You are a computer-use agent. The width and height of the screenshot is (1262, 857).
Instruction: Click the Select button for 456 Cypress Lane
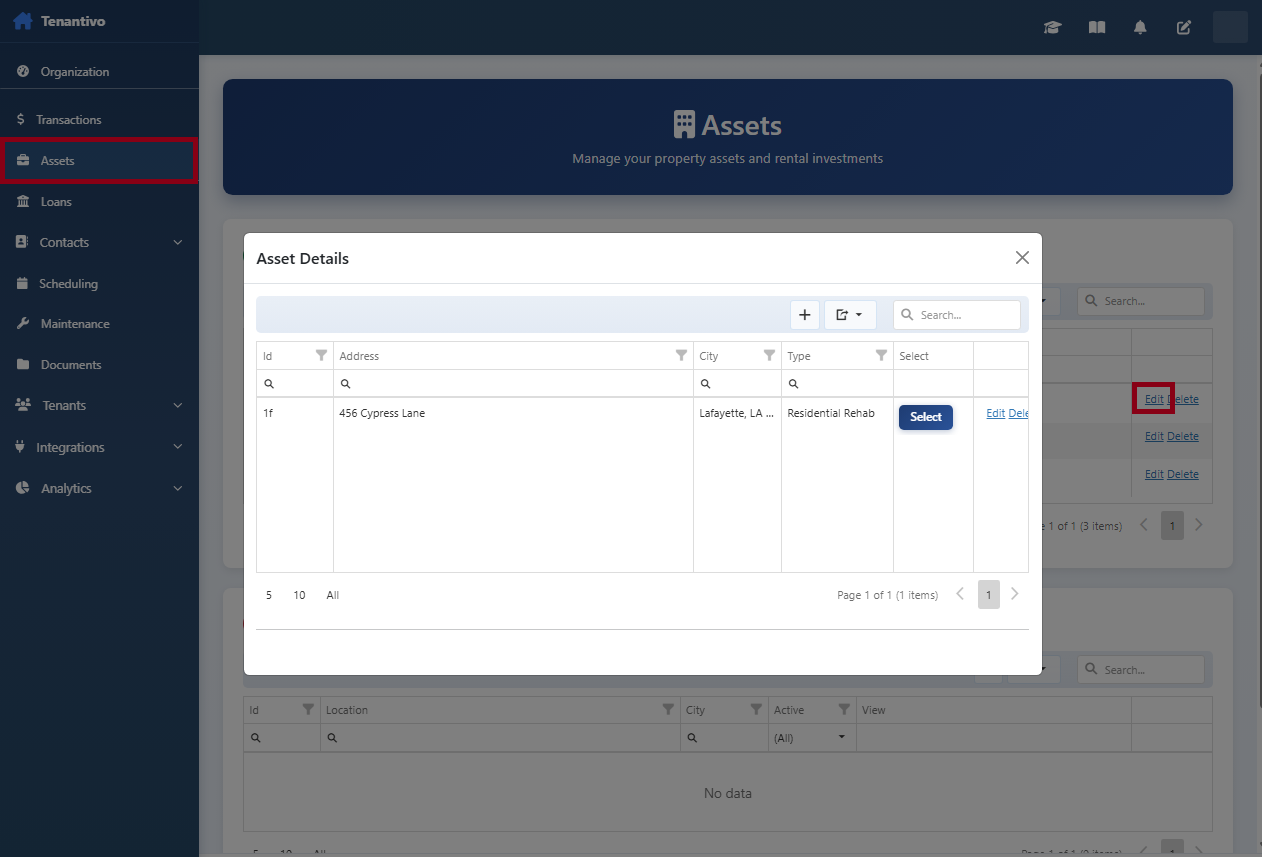[x=926, y=417]
